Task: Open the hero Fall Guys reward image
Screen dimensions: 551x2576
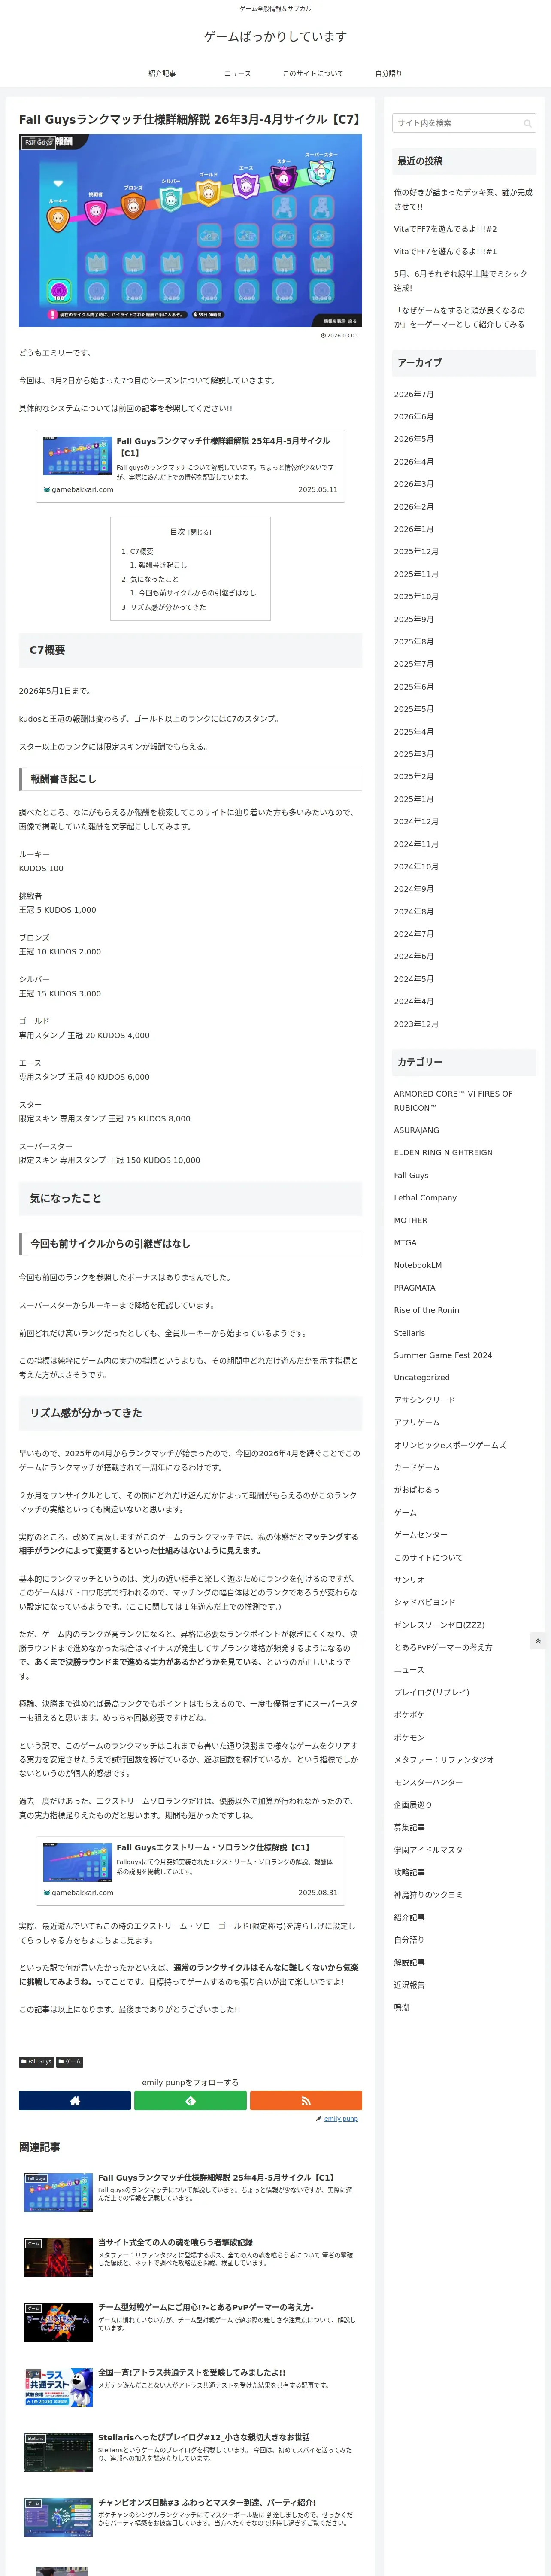Action: tap(190, 230)
